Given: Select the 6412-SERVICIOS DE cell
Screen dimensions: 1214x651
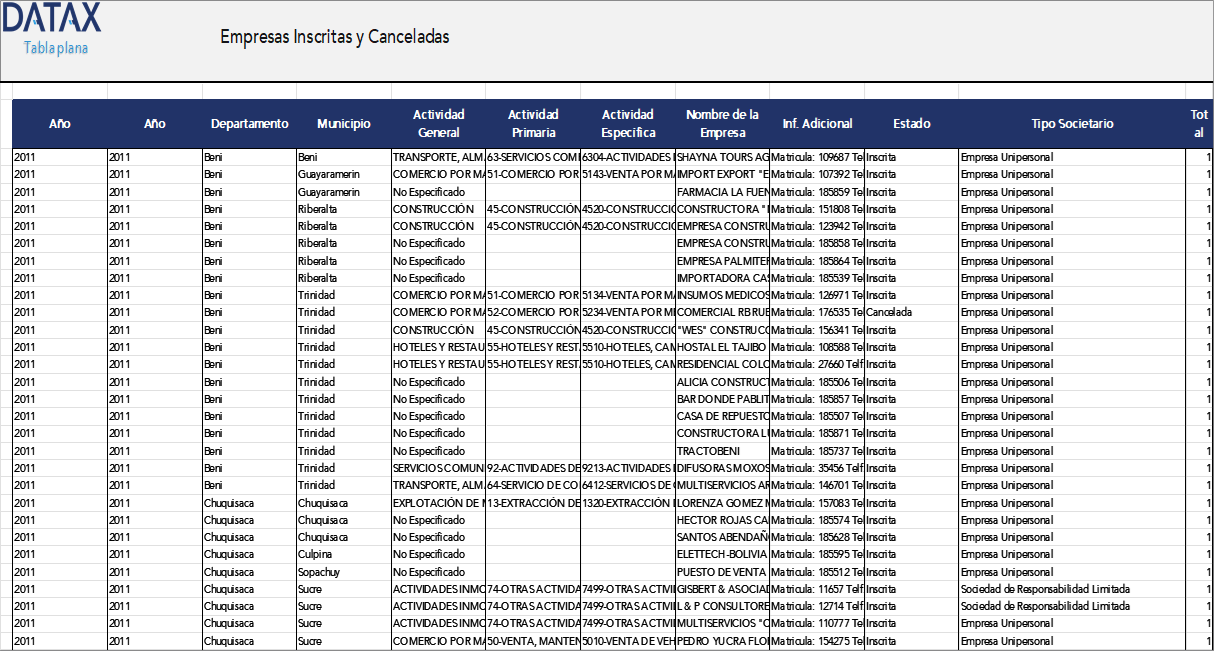Looking at the screenshot, I should (628, 485).
